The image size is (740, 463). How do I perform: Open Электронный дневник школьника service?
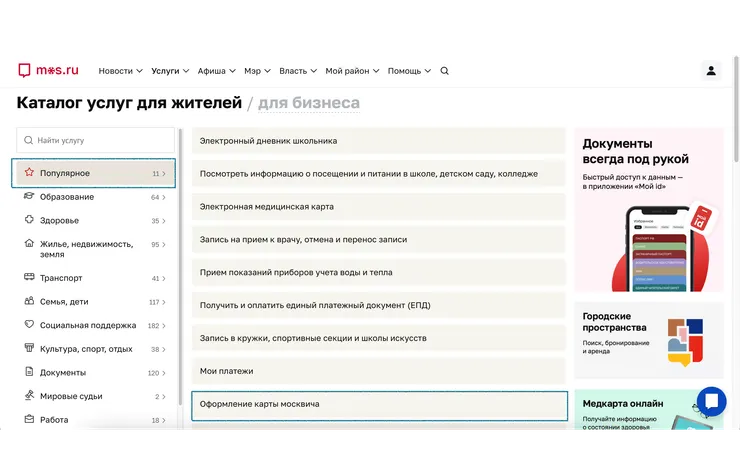coord(378,141)
